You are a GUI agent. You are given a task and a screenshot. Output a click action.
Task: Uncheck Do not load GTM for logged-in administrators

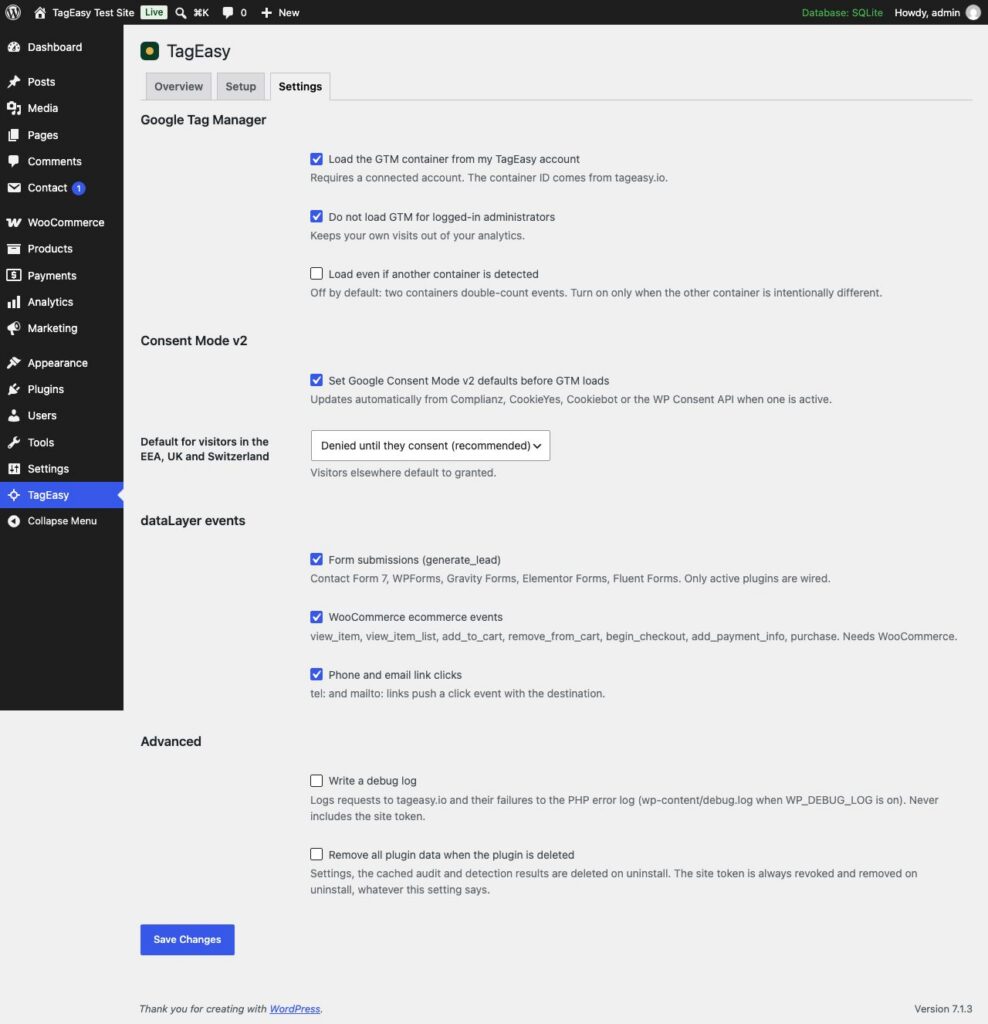click(317, 217)
